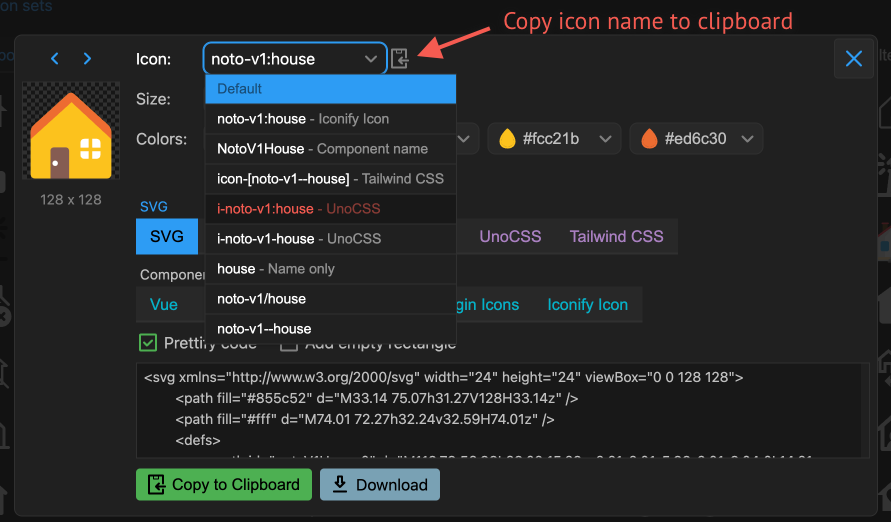Toggle the Prettify code checkbox
This screenshot has width=891, height=522.
(148, 343)
